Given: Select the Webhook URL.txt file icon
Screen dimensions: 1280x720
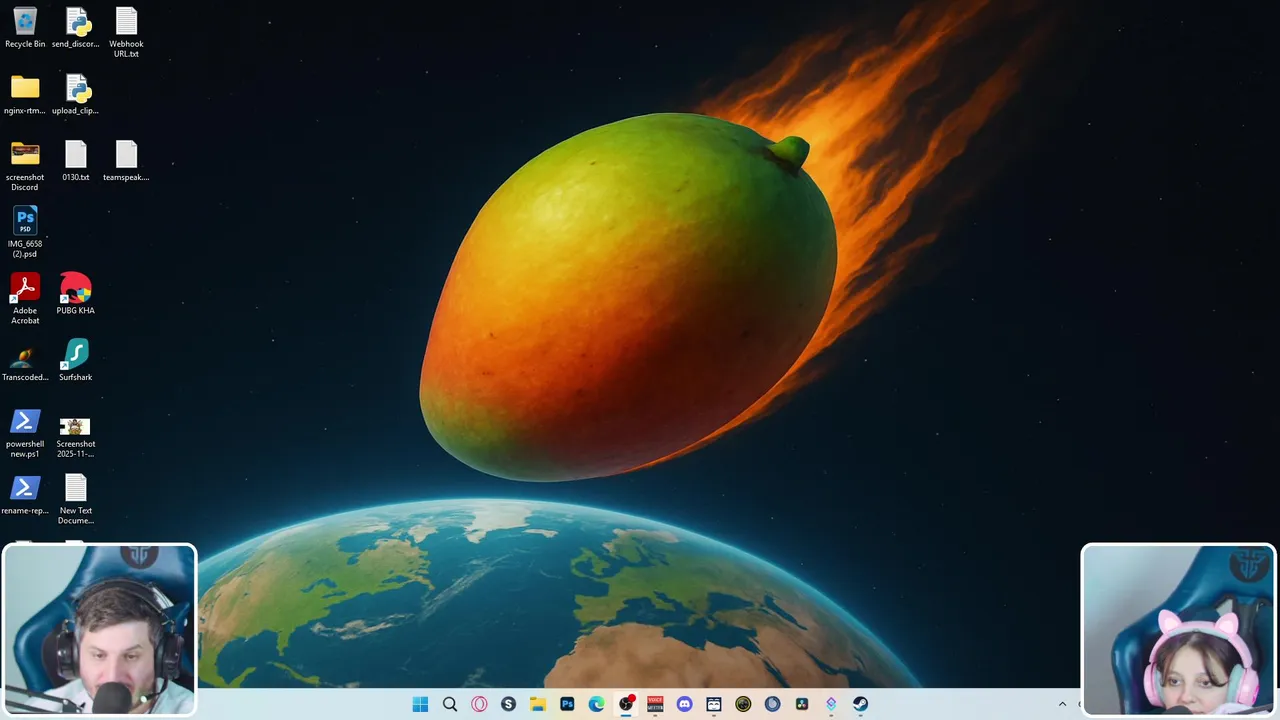Looking at the screenshot, I should point(126,32).
